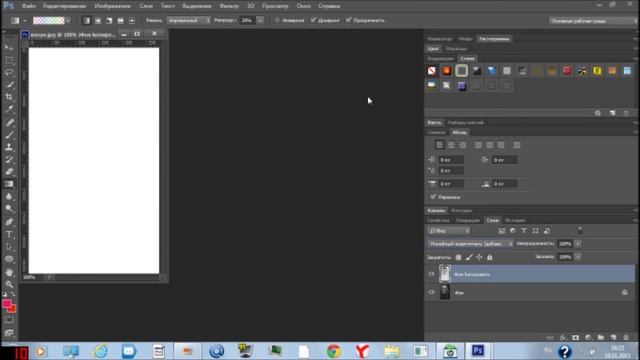Create new adjustment layer icon
This screenshot has width=640, height=360.
coord(588,338)
